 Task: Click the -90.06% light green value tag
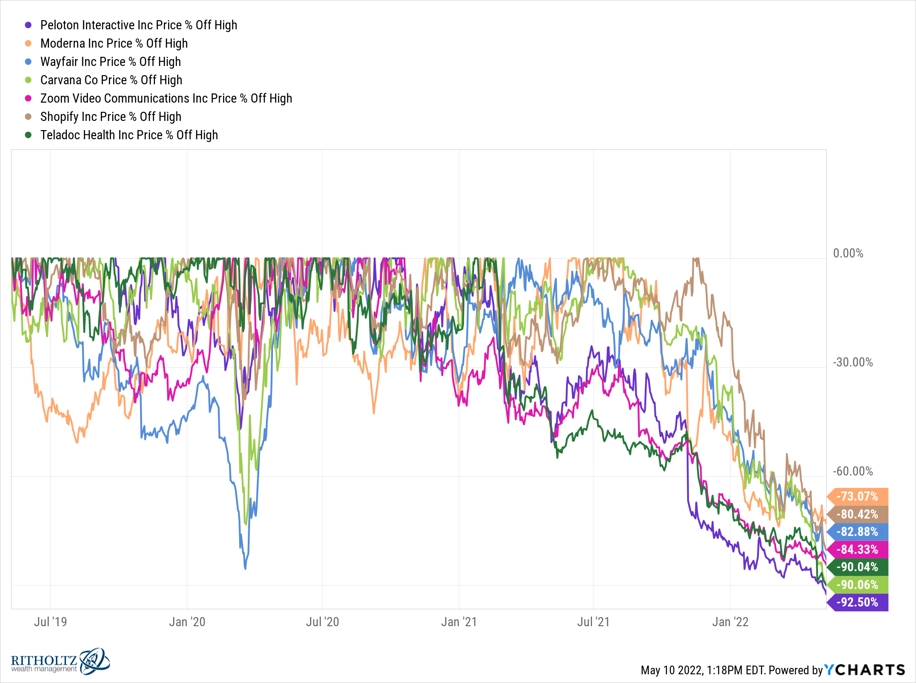tap(857, 585)
